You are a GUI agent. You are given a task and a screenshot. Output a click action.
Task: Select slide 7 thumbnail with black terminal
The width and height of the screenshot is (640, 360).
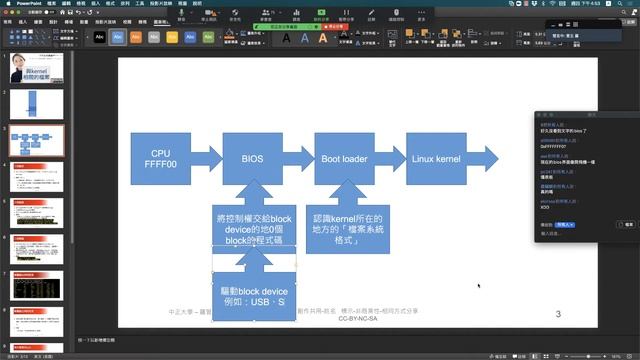(x=37, y=286)
